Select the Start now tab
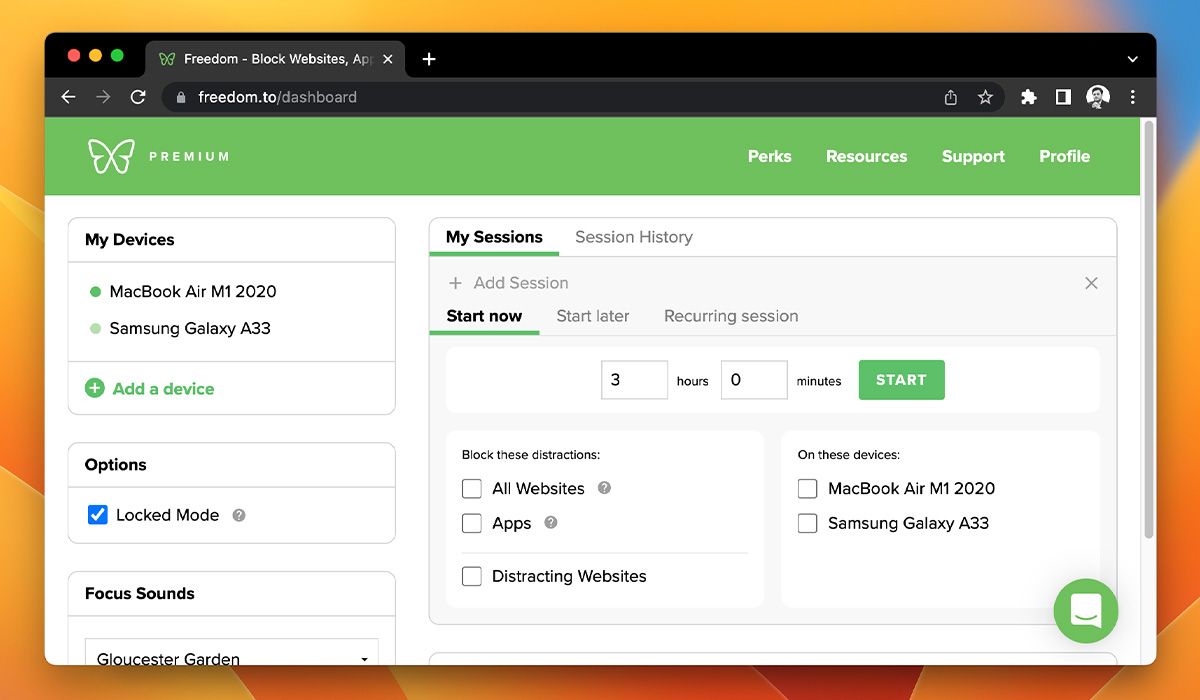 (x=484, y=316)
